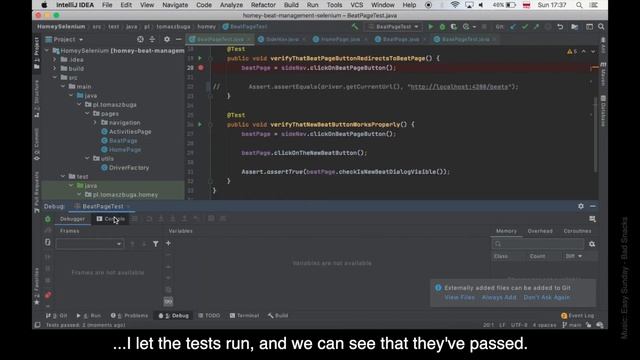Open the Problems tool window button
Viewport: 640px width, 360px height.
click(129, 316)
